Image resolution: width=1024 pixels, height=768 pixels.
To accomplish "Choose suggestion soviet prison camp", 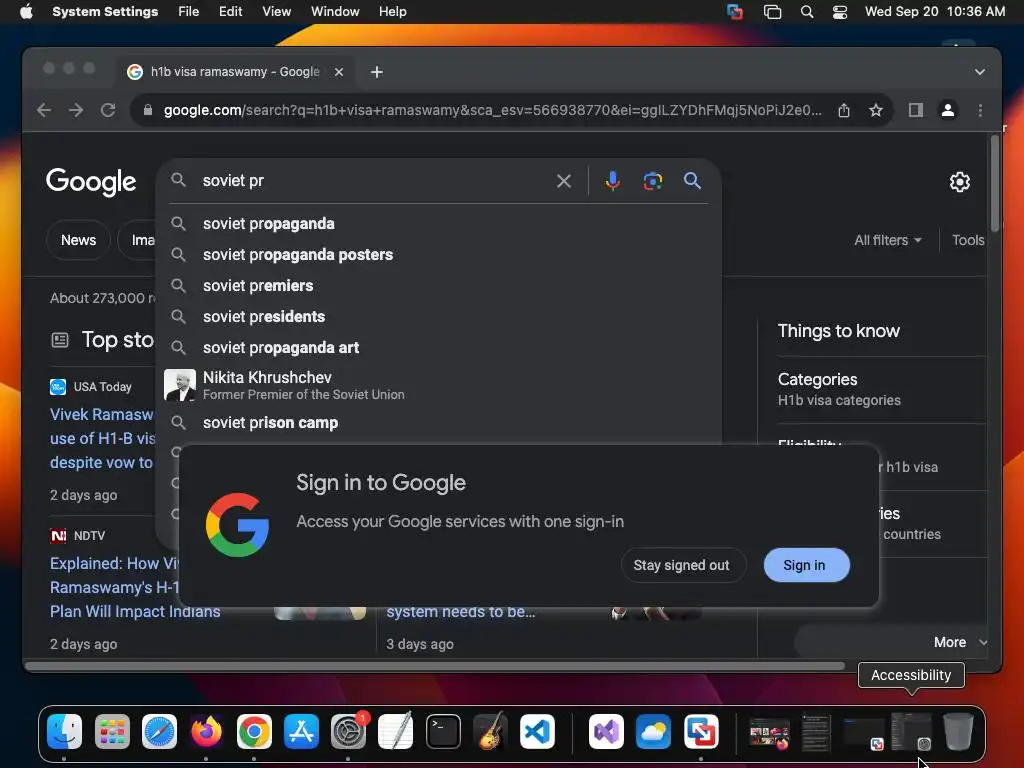I will (438, 423).
